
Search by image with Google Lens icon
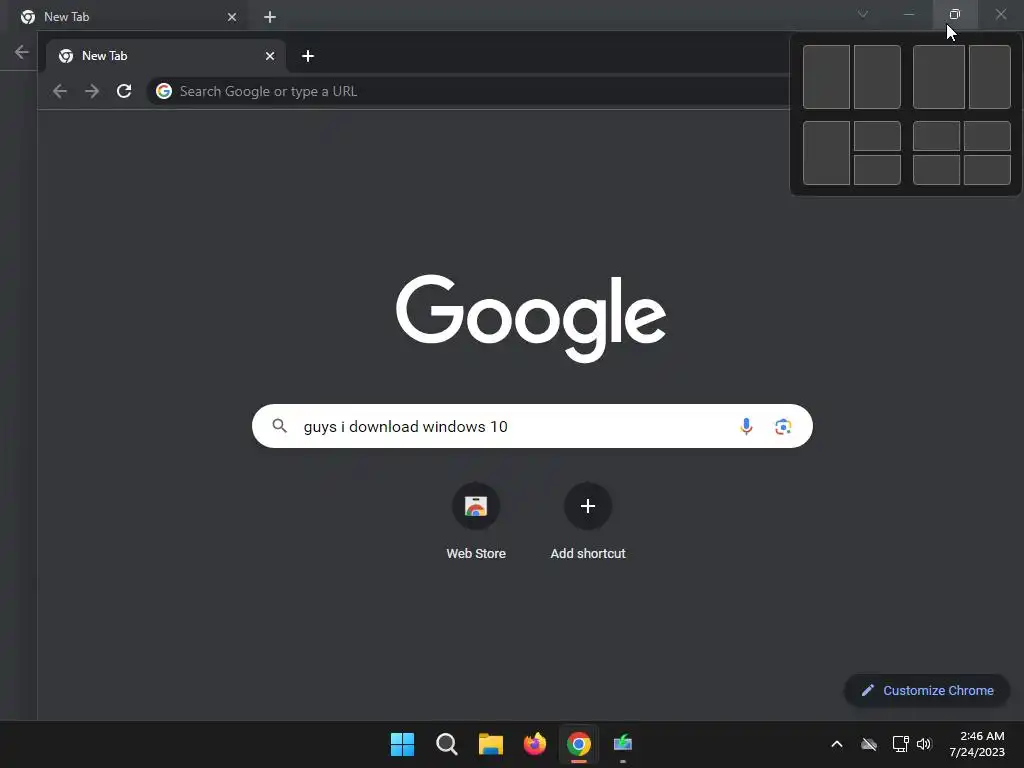click(783, 426)
